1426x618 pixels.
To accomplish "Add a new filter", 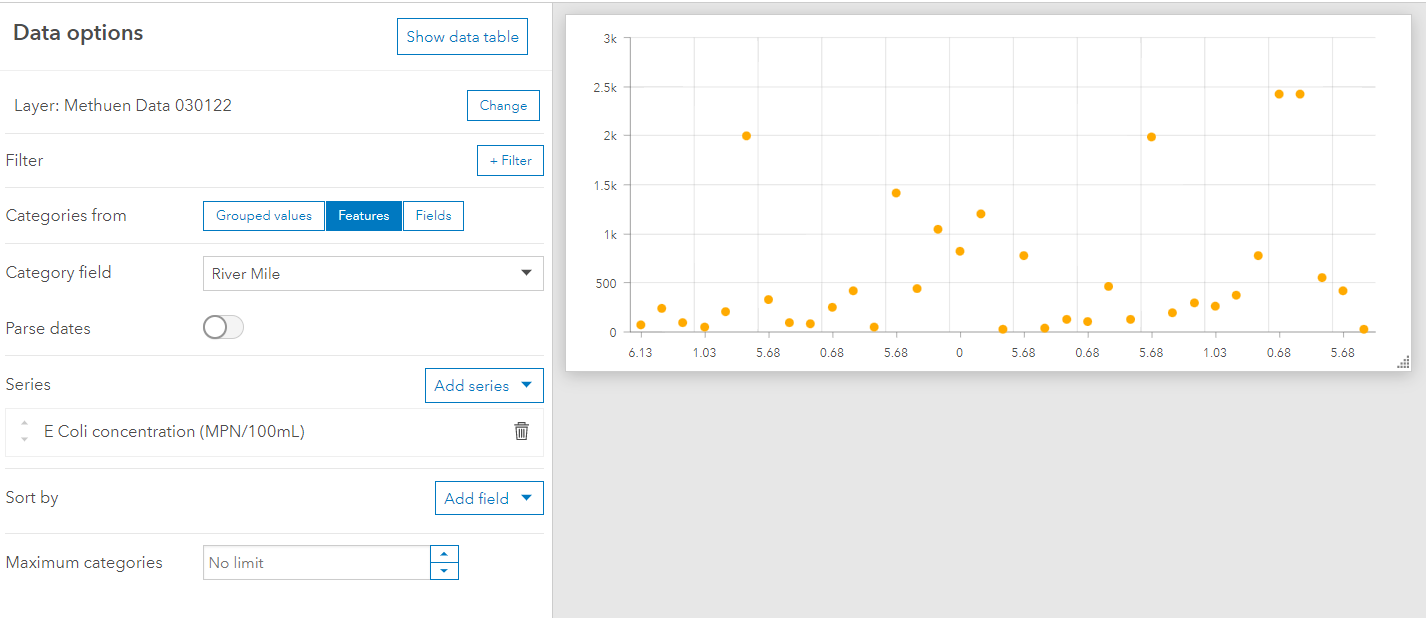I will click(x=510, y=160).
